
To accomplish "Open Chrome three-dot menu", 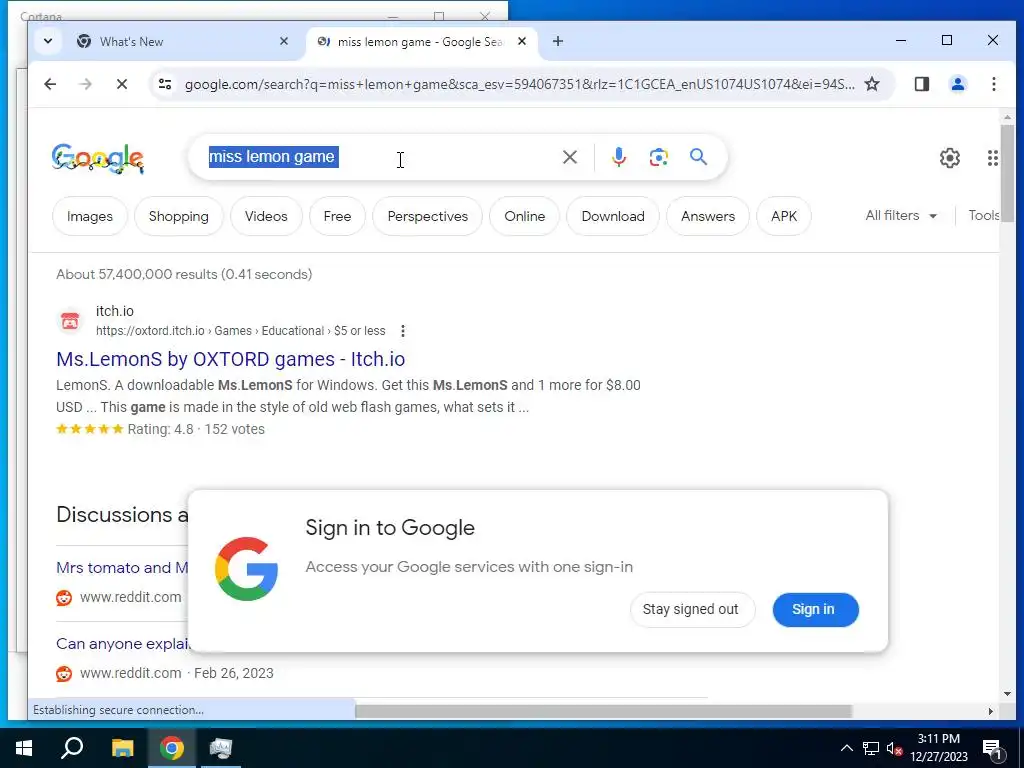I will [x=993, y=84].
